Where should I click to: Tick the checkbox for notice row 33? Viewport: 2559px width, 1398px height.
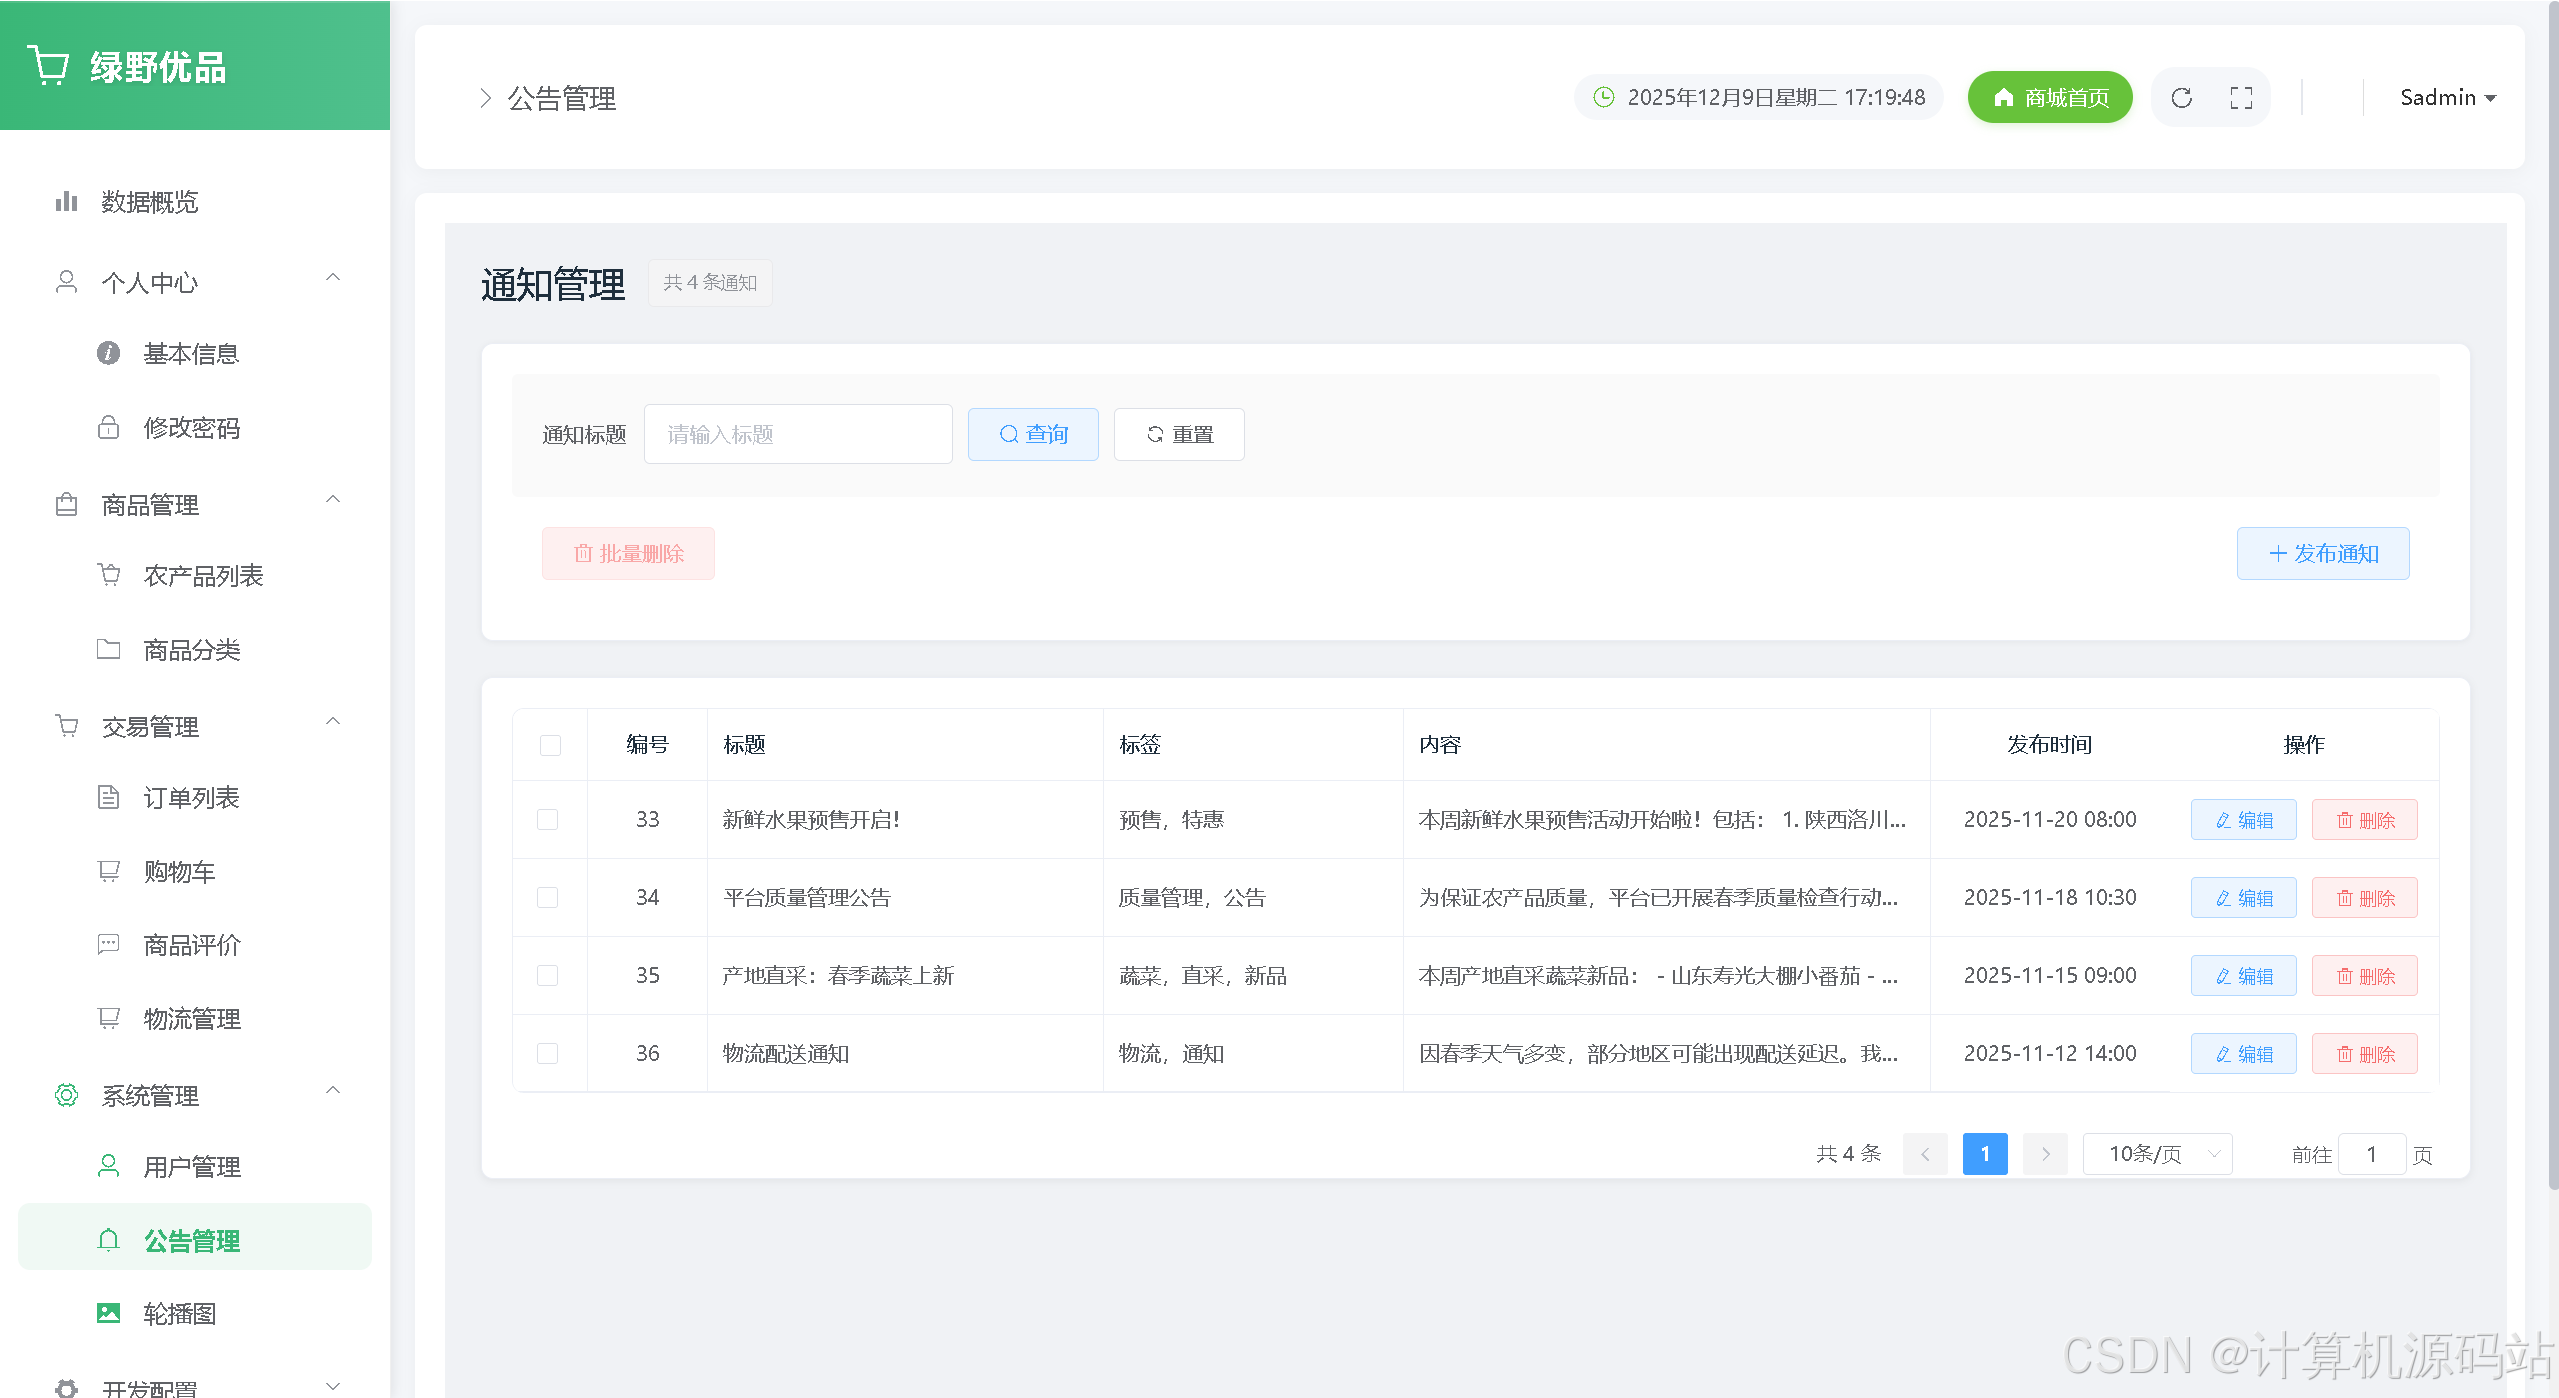point(548,820)
